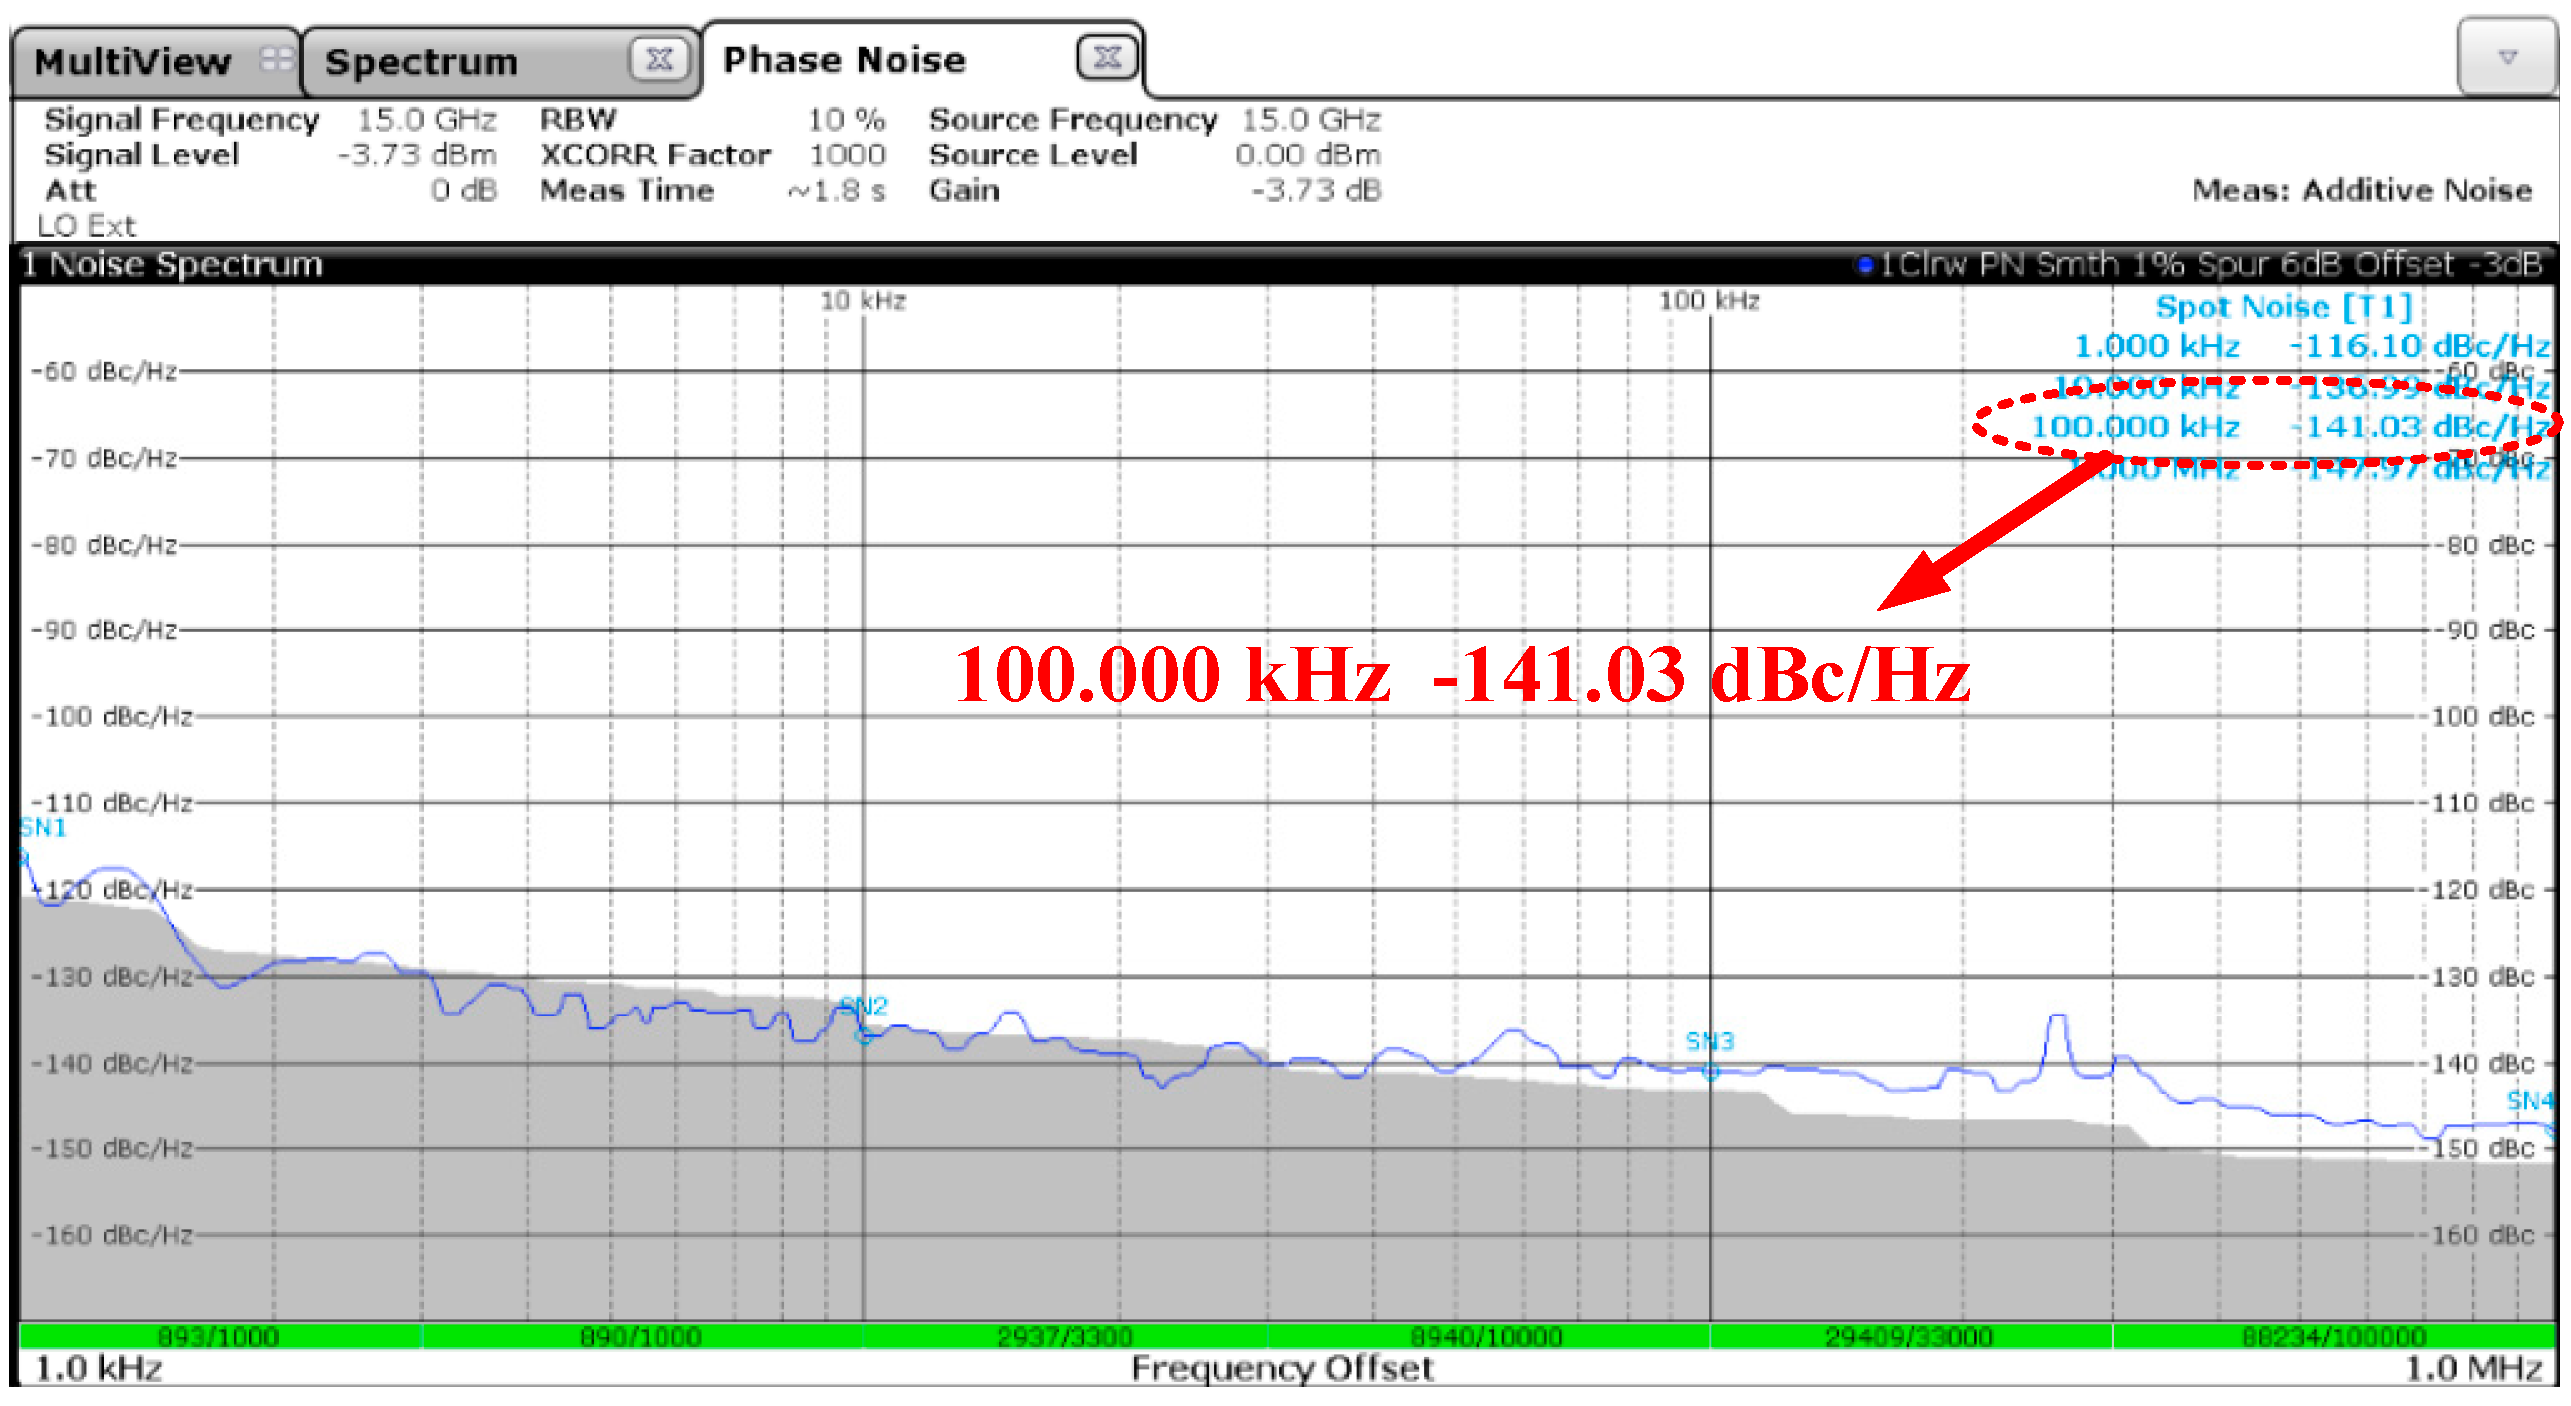Click the Signal Level -3.73 dBm value

click(417, 155)
